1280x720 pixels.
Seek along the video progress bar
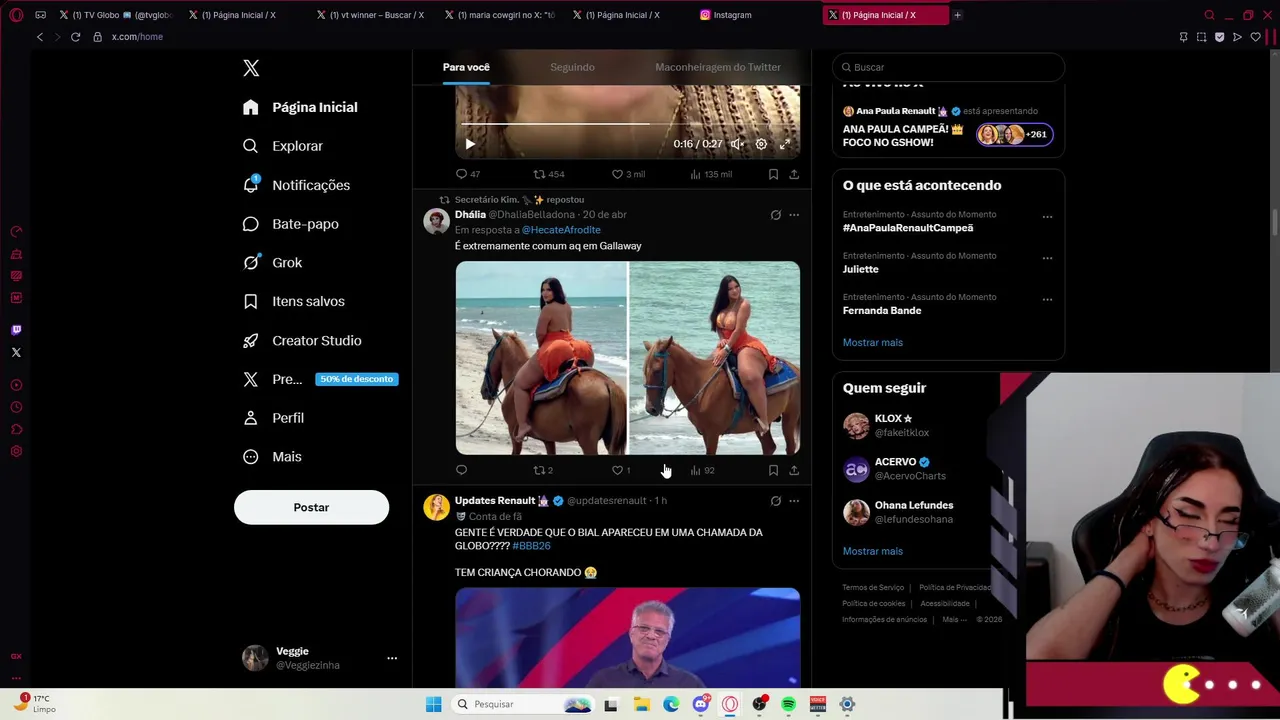tap(627, 124)
